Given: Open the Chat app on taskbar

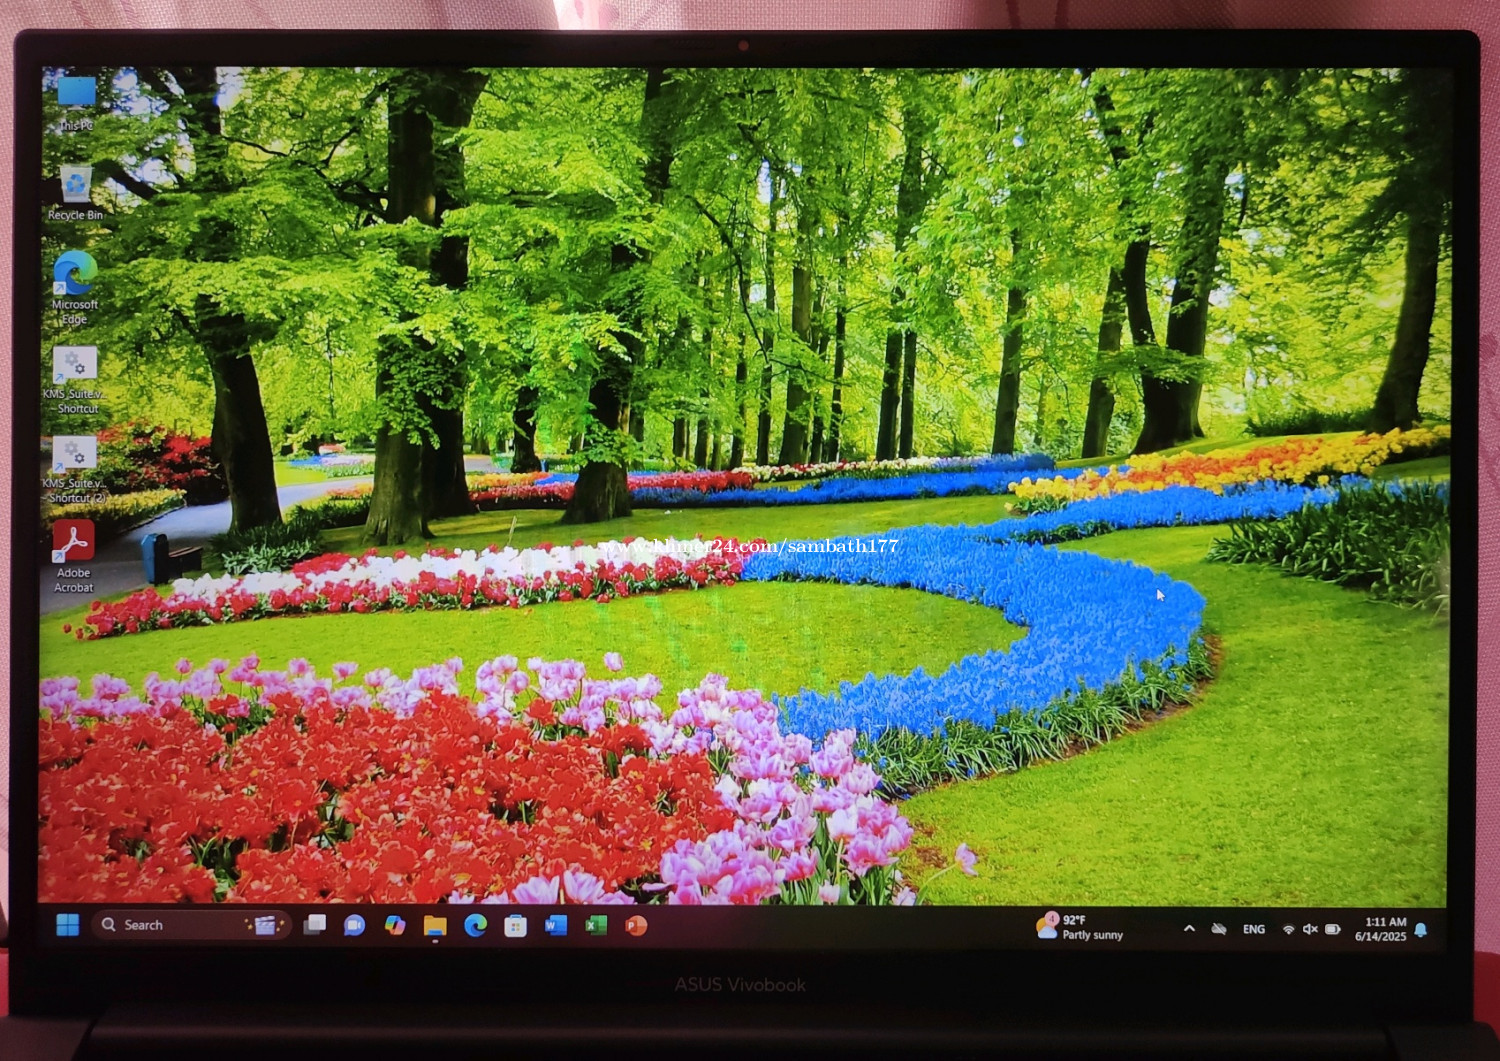Looking at the screenshot, I should (x=354, y=925).
